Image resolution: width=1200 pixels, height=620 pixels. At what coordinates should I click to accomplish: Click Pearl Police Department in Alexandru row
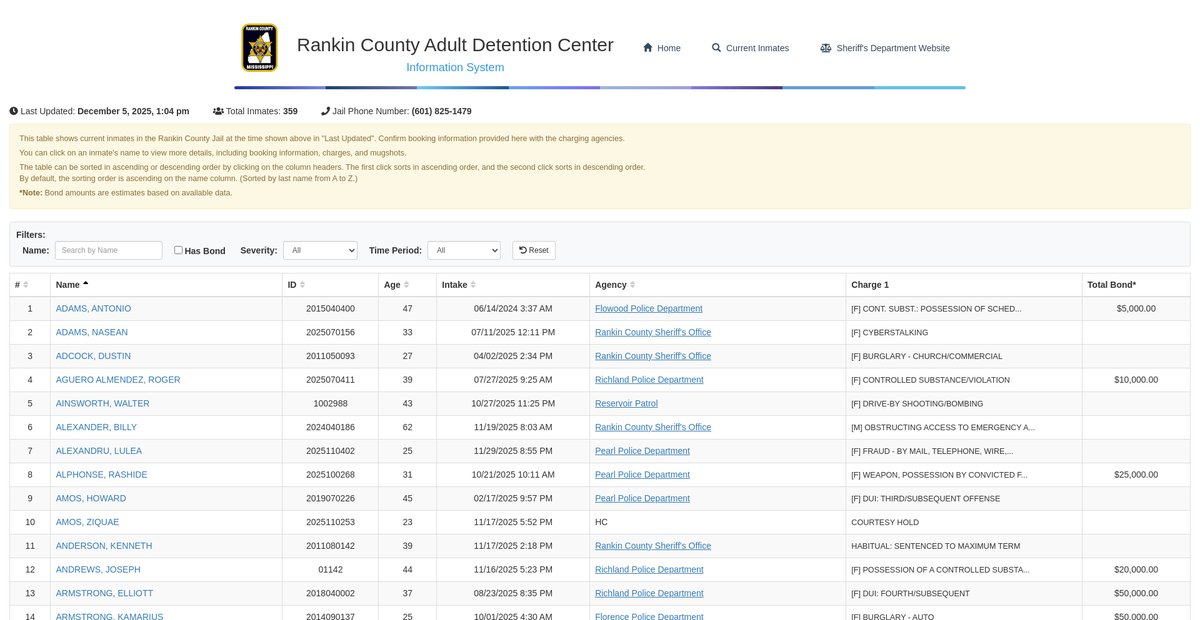point(642,451)
